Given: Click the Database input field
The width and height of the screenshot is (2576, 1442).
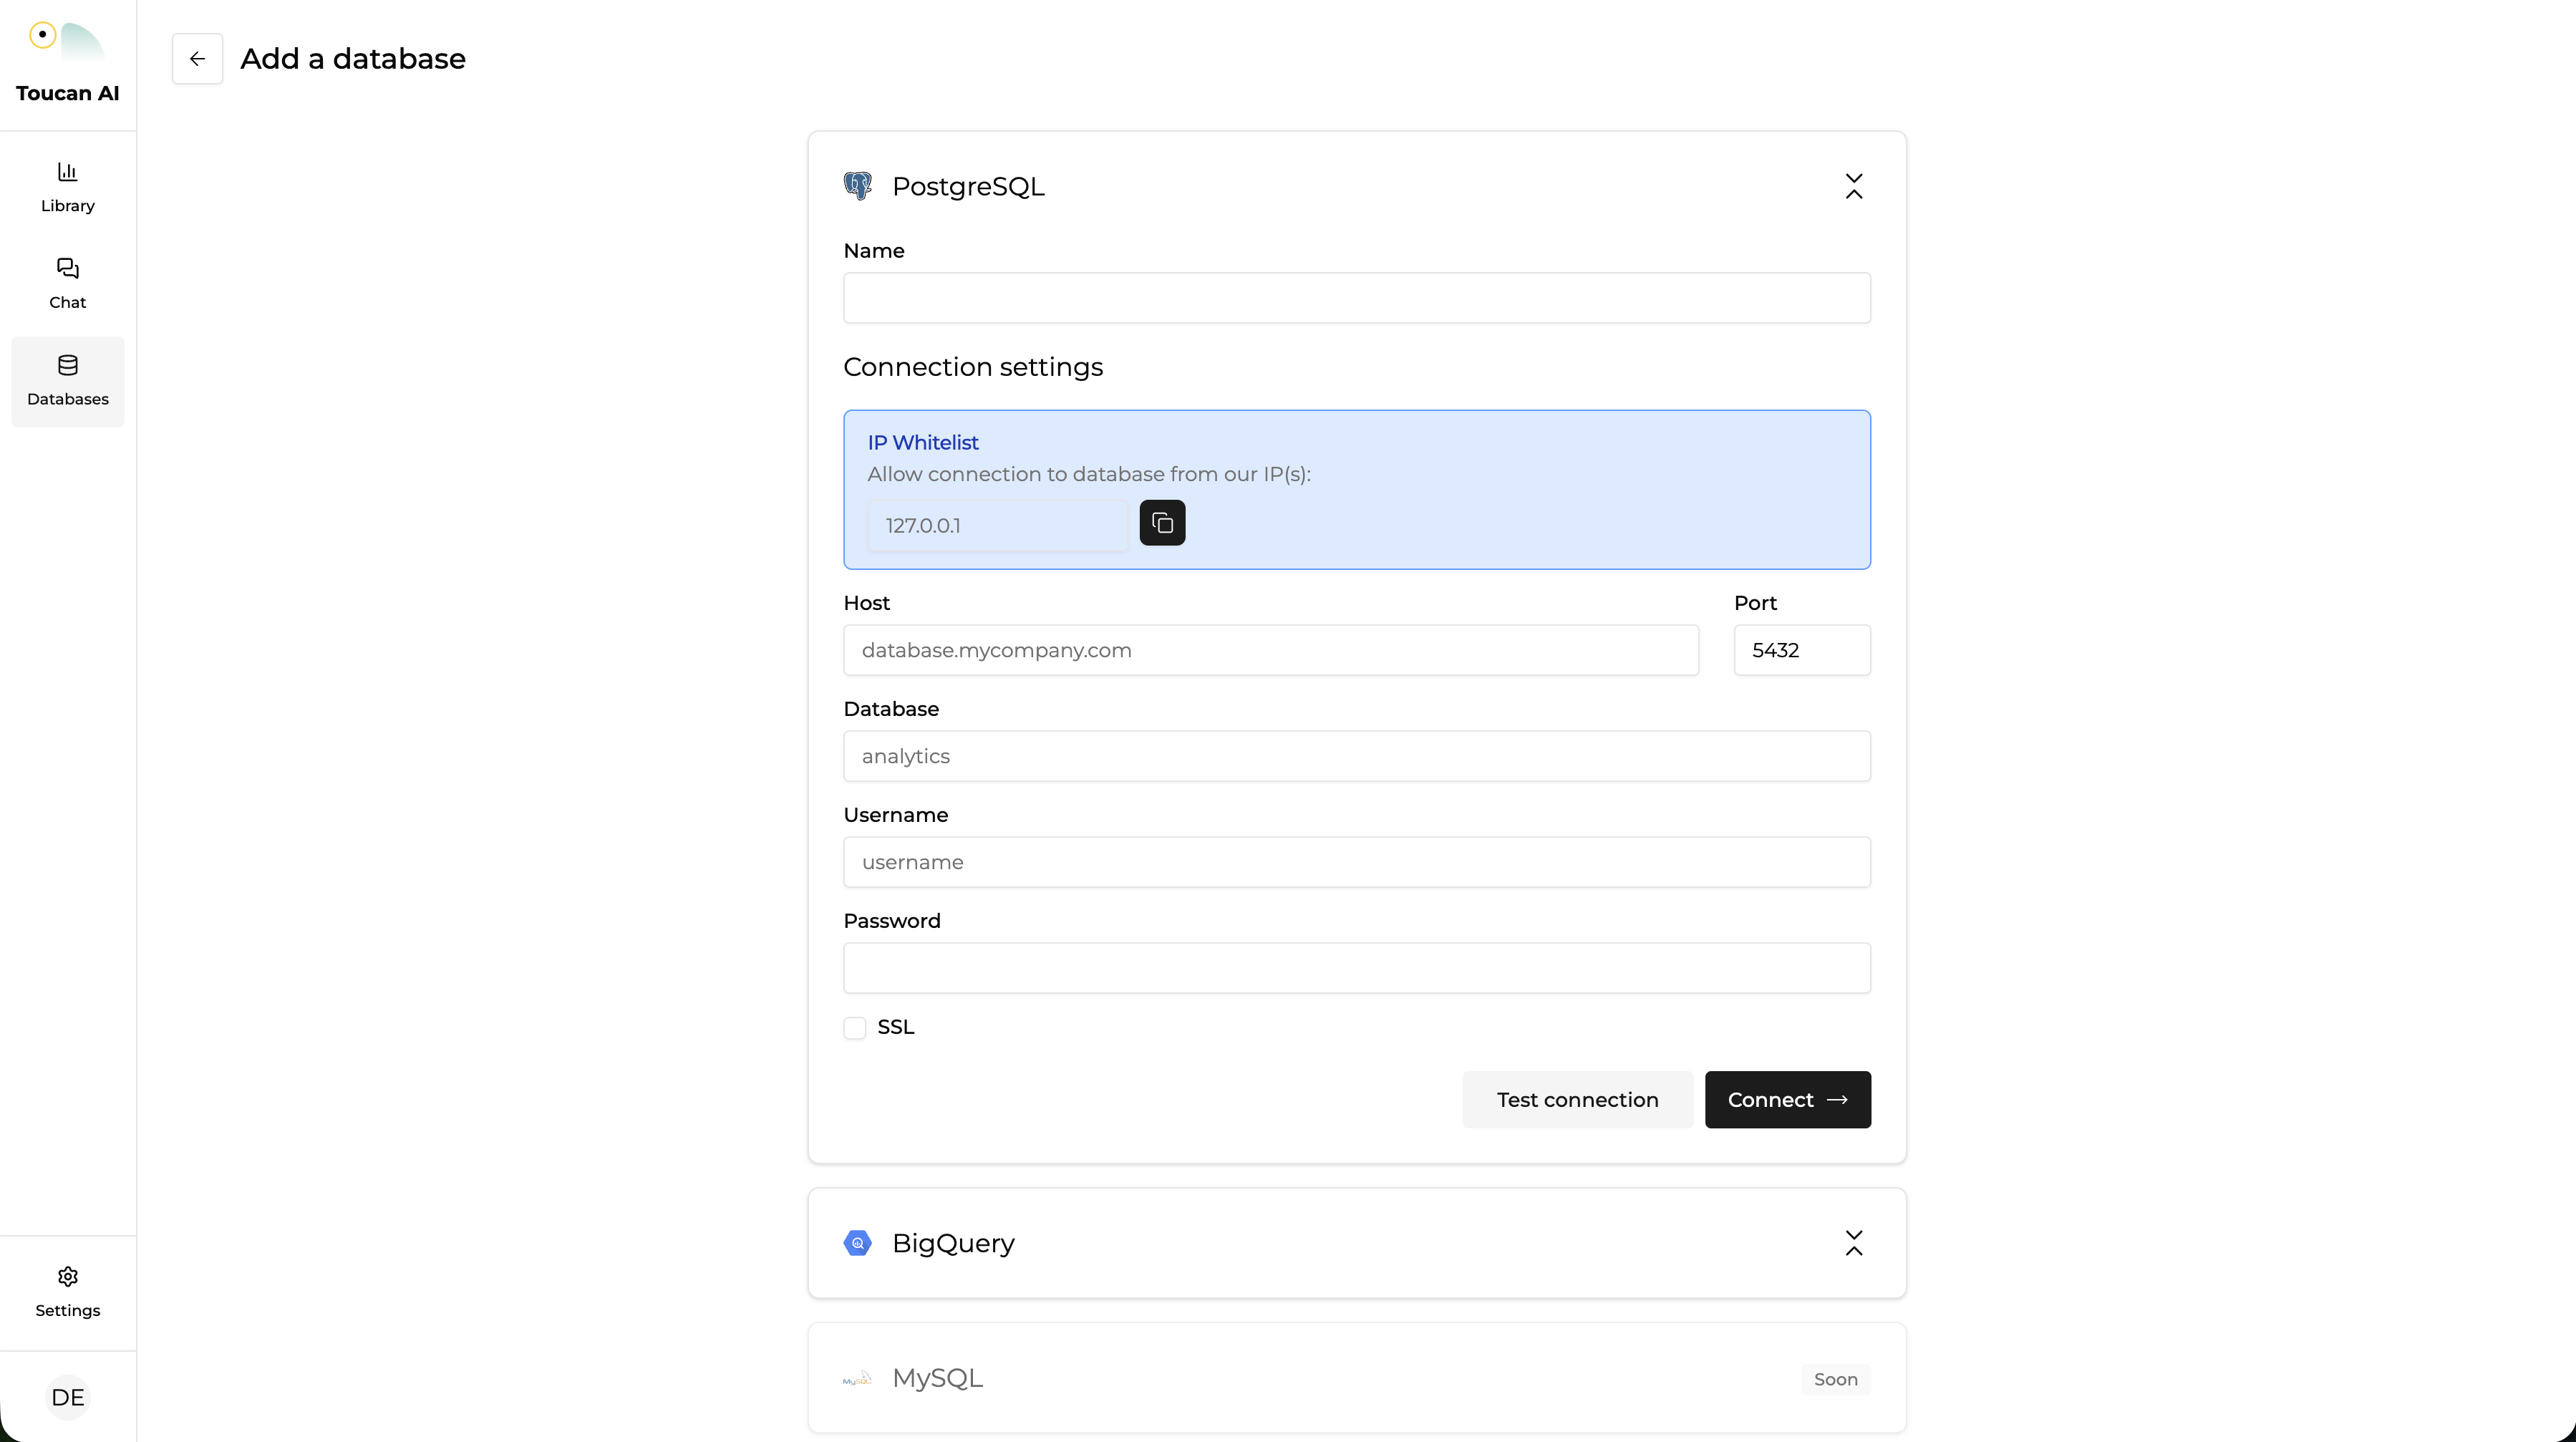Looking at the screenshot, I should click(1356, 756).
